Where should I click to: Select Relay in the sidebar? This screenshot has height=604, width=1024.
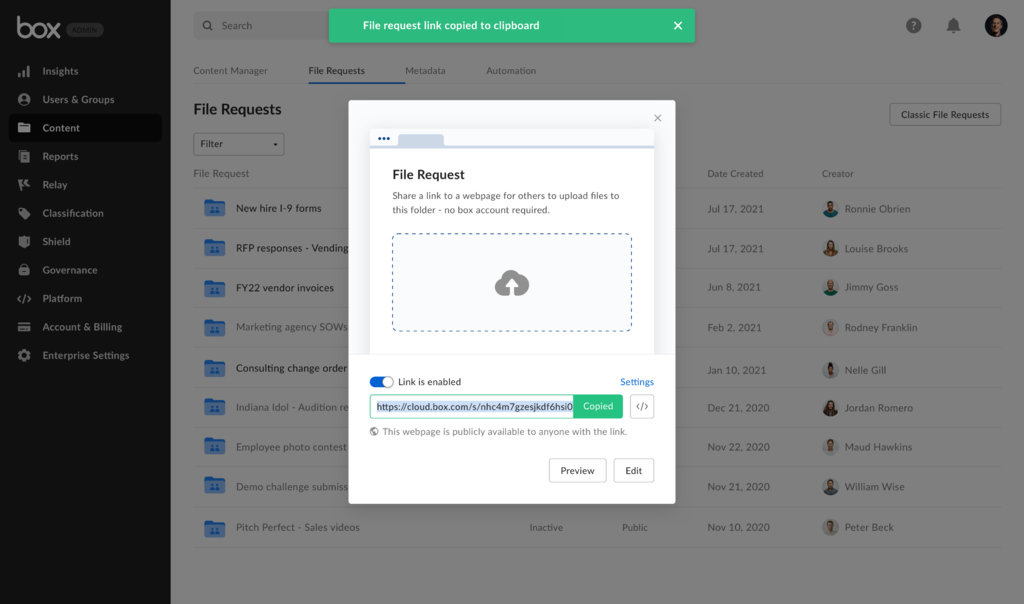point(55,184)
